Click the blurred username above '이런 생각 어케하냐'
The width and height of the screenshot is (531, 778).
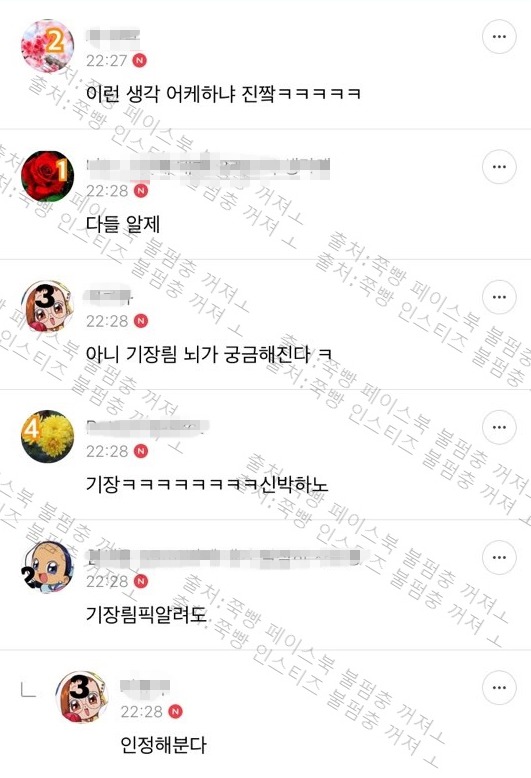113,36
